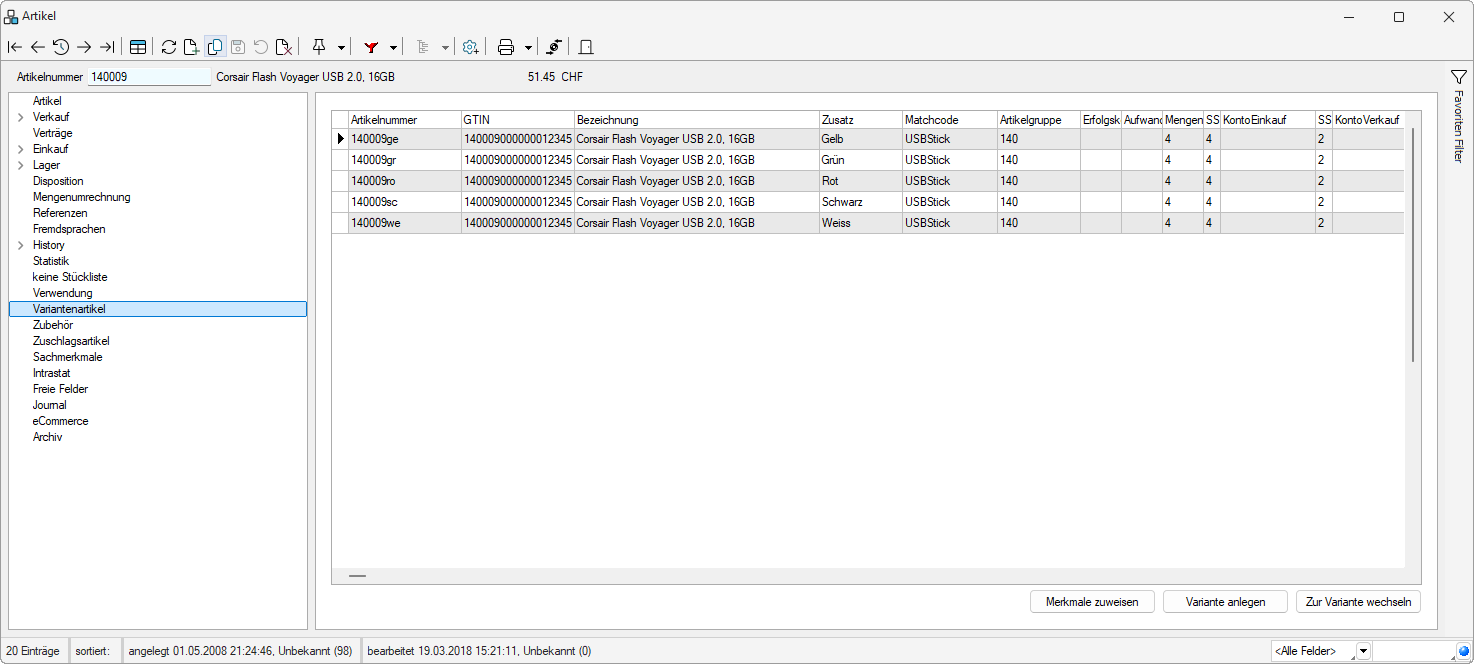The image size is (1474, 664).
Task: Open Freie Felder in the tree
Action: 60,389
